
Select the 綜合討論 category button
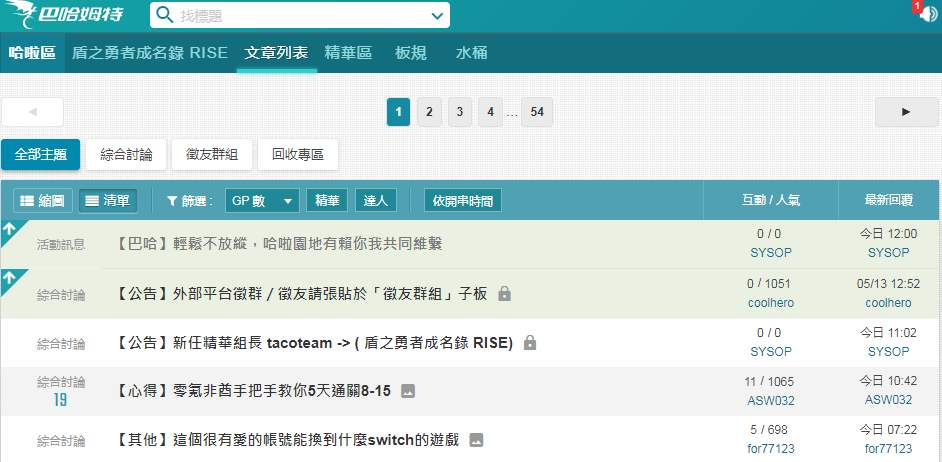126,154
